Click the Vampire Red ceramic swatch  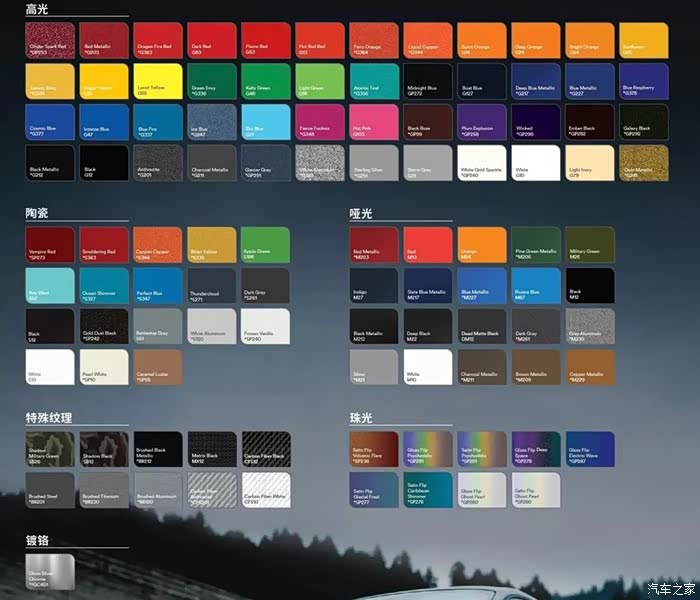(51, 245)
